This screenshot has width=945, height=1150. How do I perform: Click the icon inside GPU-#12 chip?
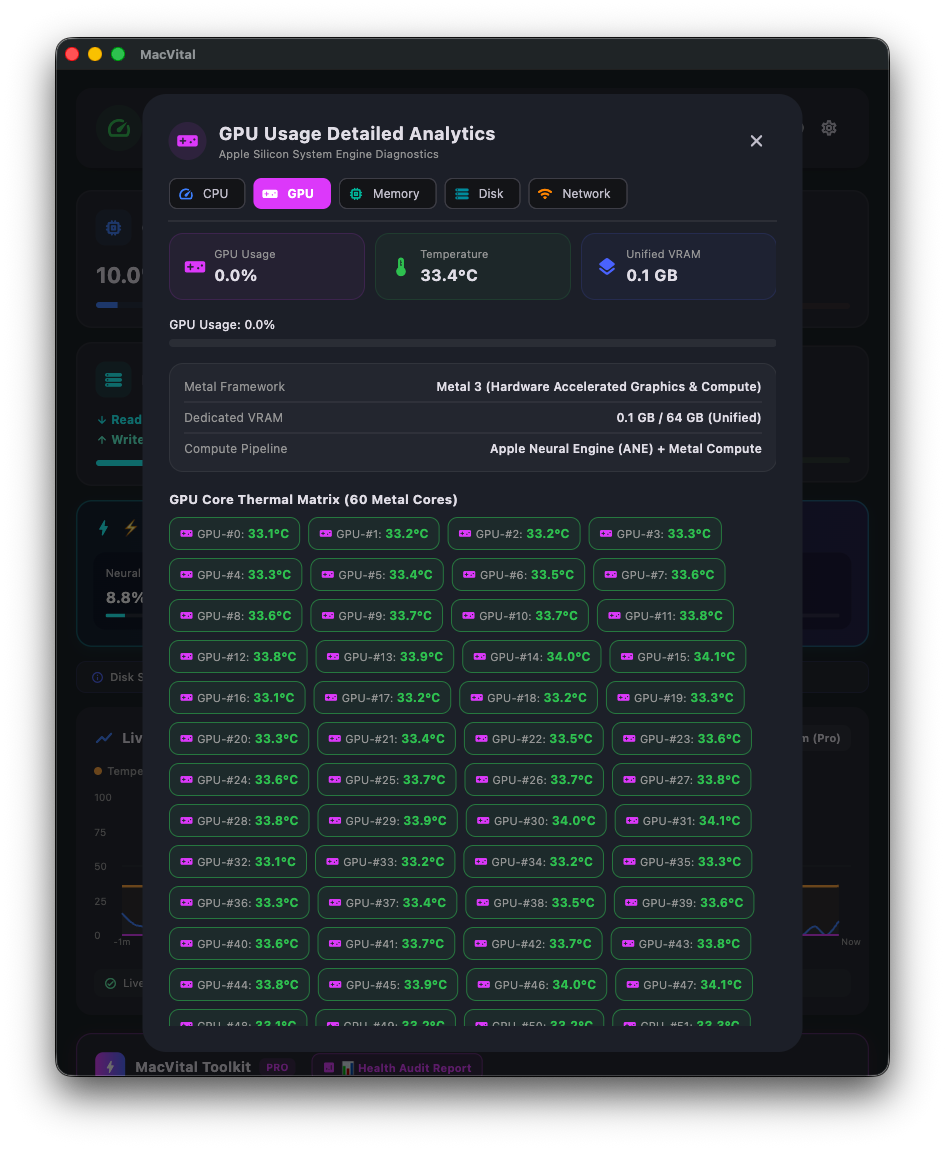[186, 656]
